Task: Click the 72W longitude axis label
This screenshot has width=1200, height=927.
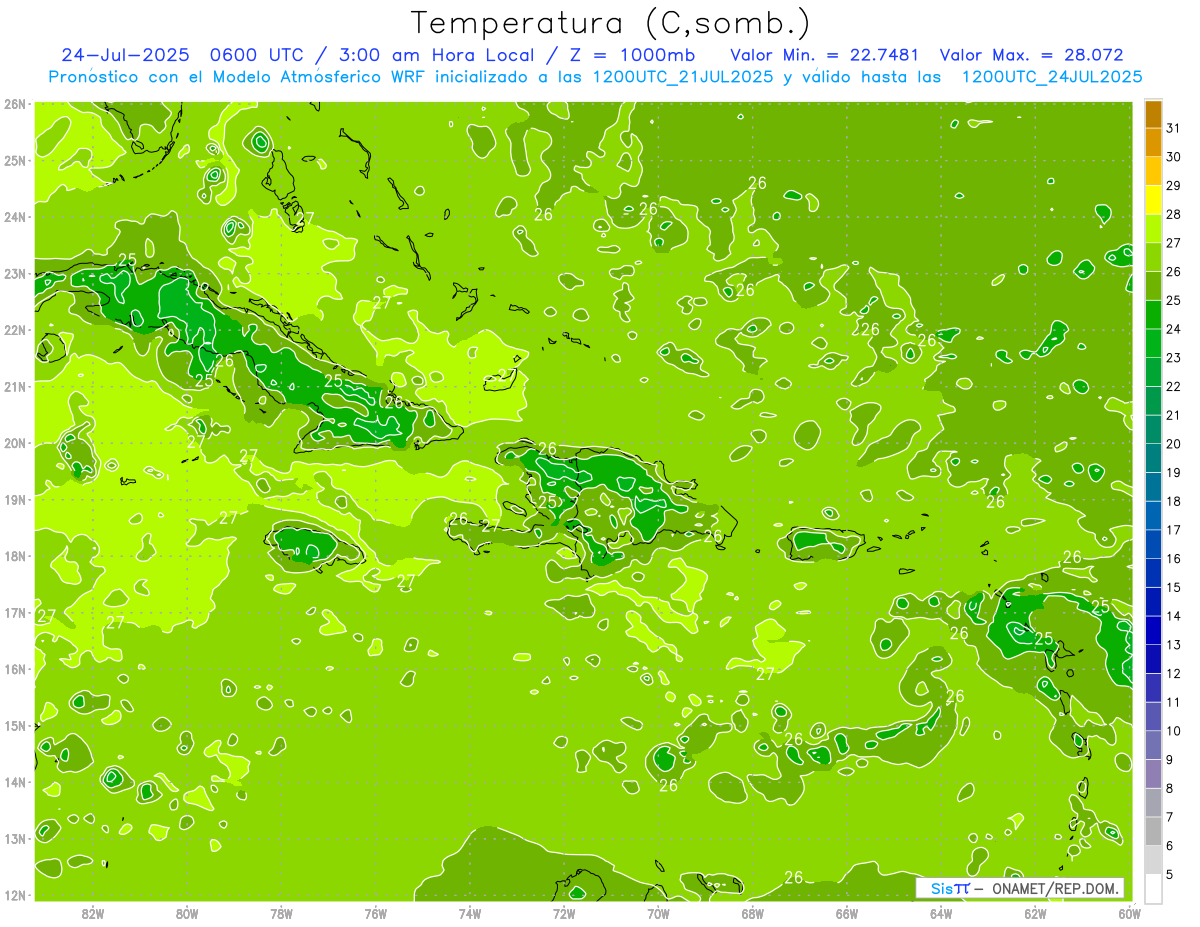Action: point(564,912)
